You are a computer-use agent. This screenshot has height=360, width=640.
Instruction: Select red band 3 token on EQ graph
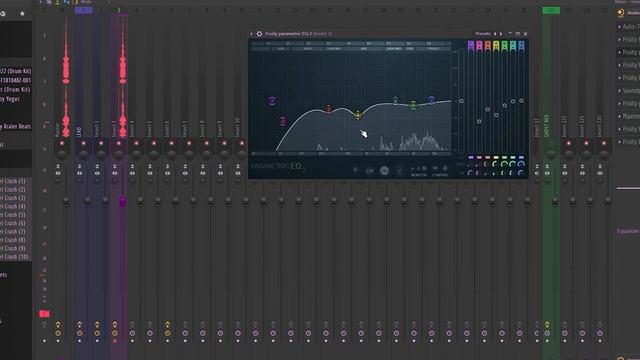point(328,109)
